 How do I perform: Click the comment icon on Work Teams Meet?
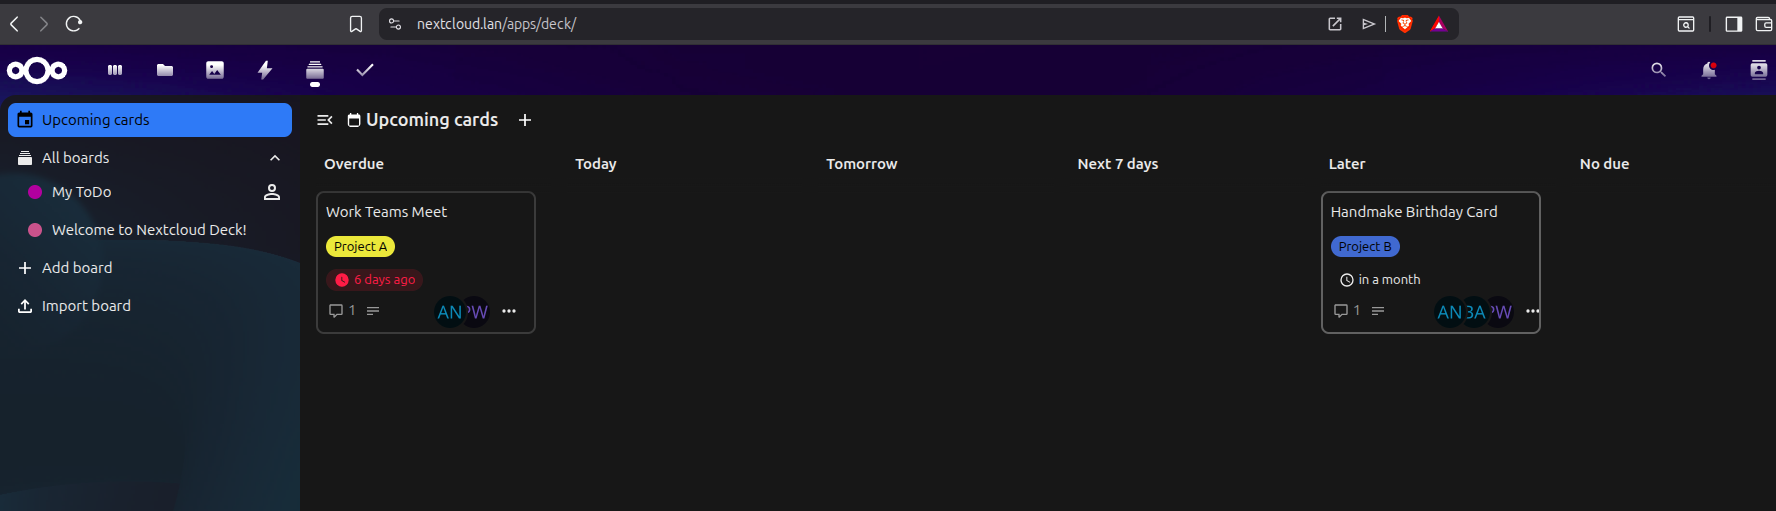(336, 311)
